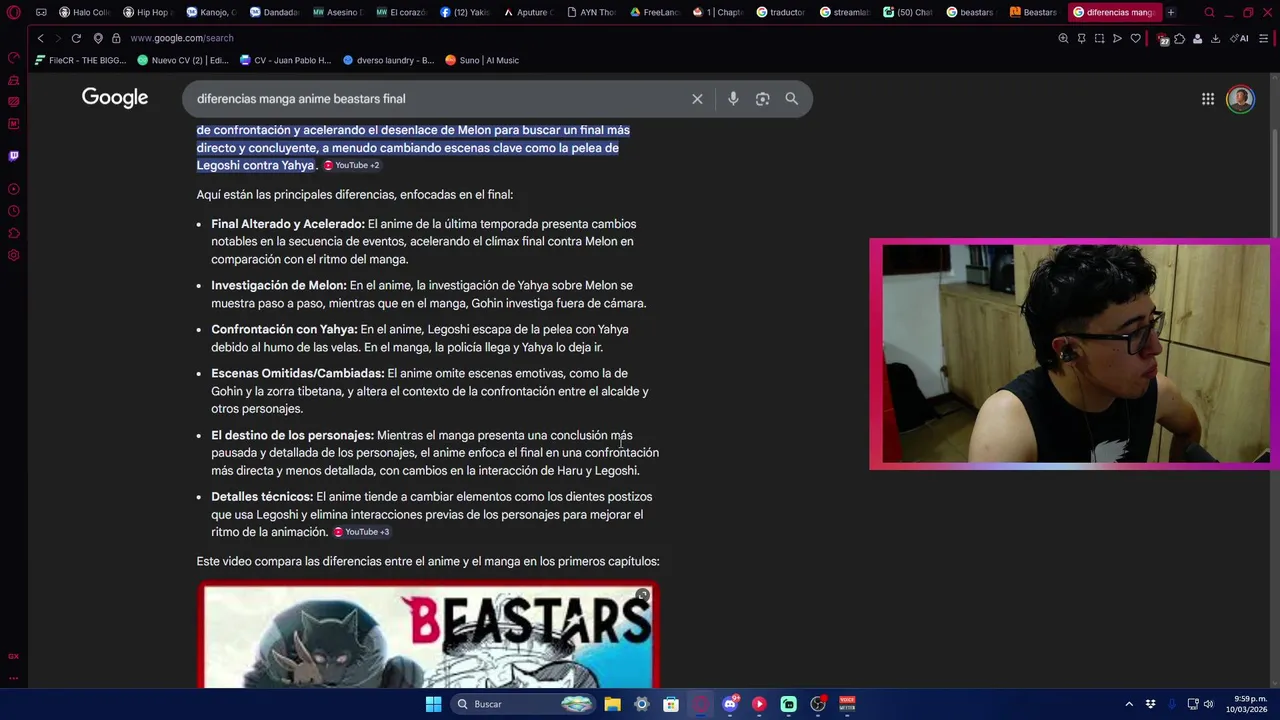
Task: Open the toolbar easy setup menu icon
Action: pos(1264,38)
